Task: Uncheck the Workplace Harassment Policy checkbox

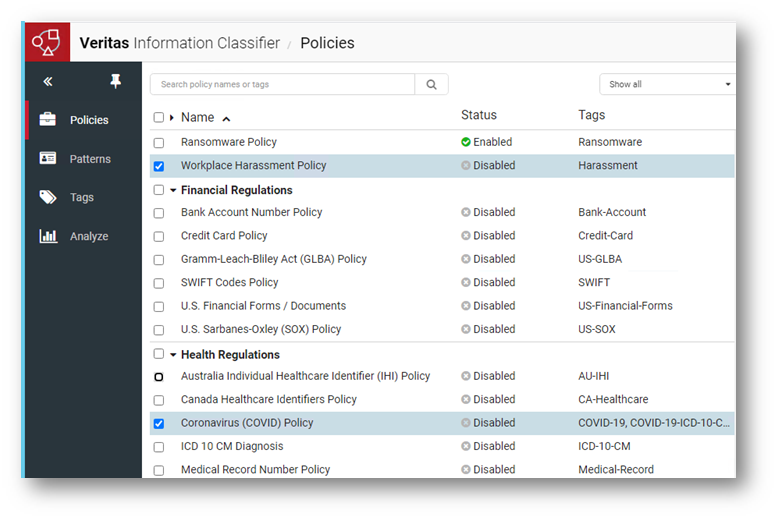Action: coord(159,166)
